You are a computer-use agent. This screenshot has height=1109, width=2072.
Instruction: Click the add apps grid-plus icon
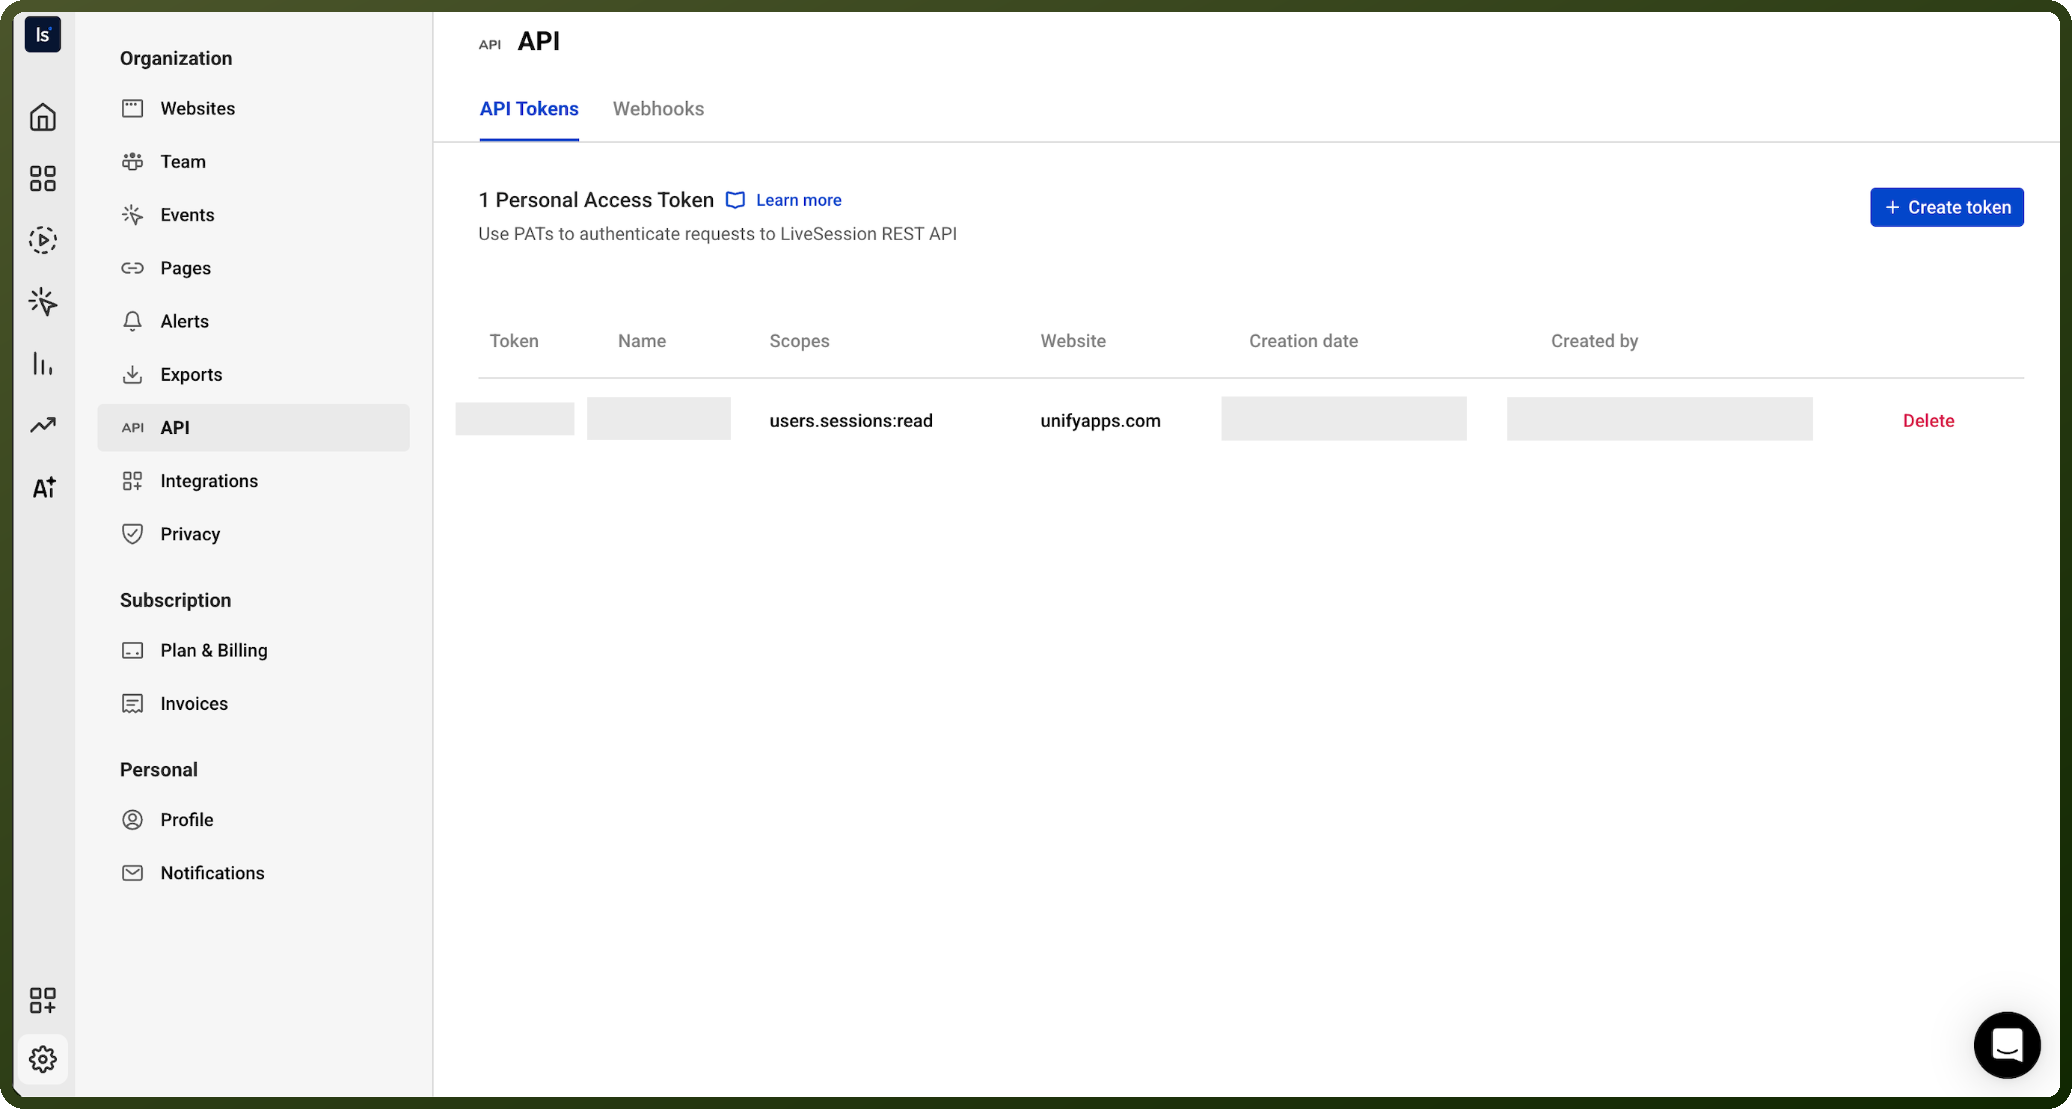click(x=43, y=1000)
